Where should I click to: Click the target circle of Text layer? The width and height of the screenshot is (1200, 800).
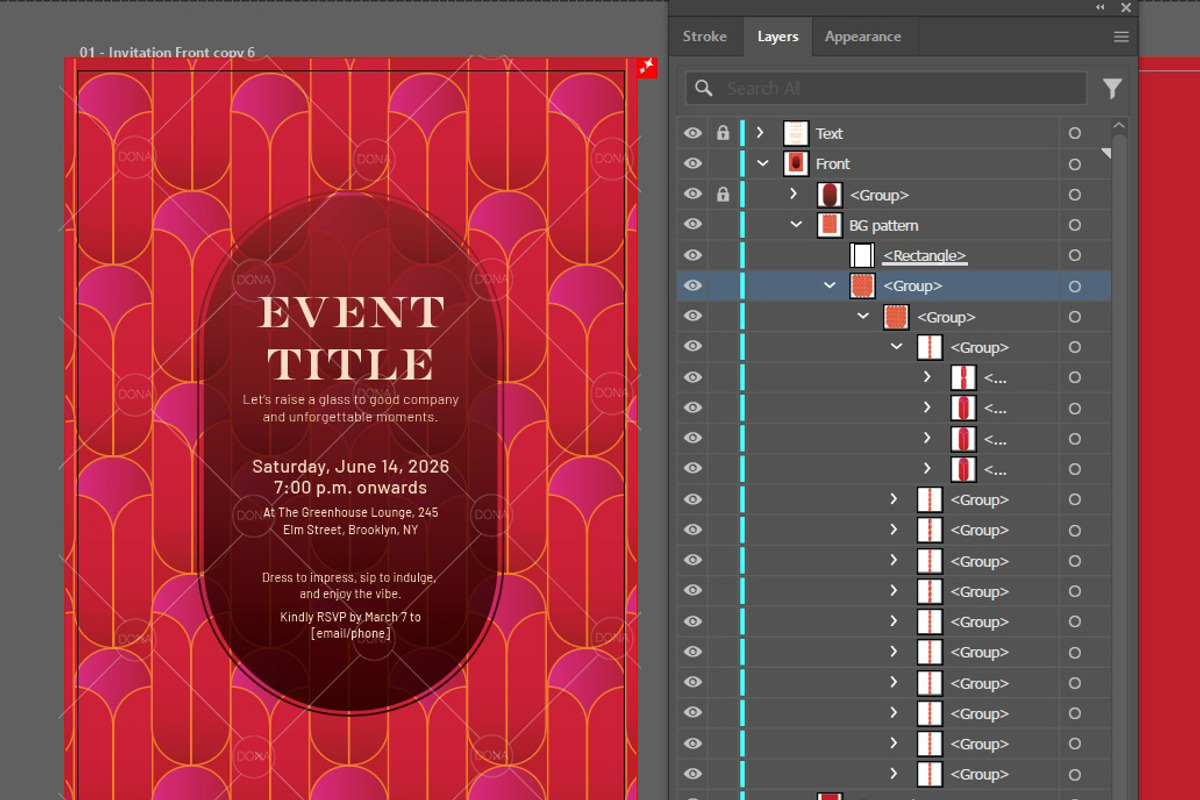coord(1075,133)
